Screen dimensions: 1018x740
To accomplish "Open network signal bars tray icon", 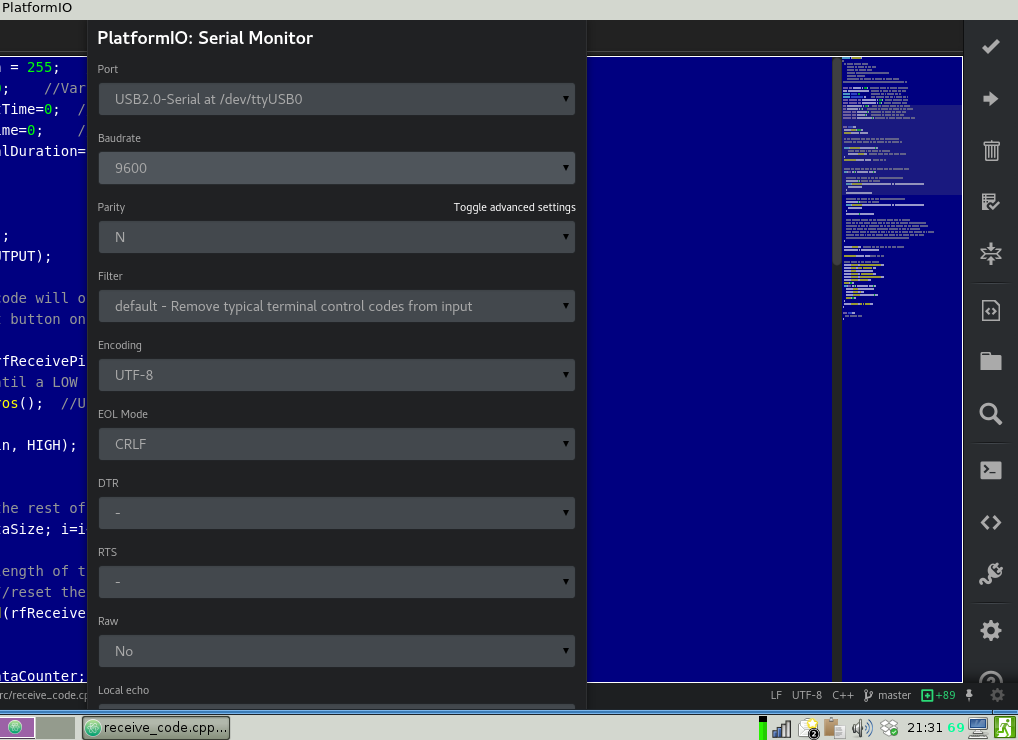I will coord(782,728).
